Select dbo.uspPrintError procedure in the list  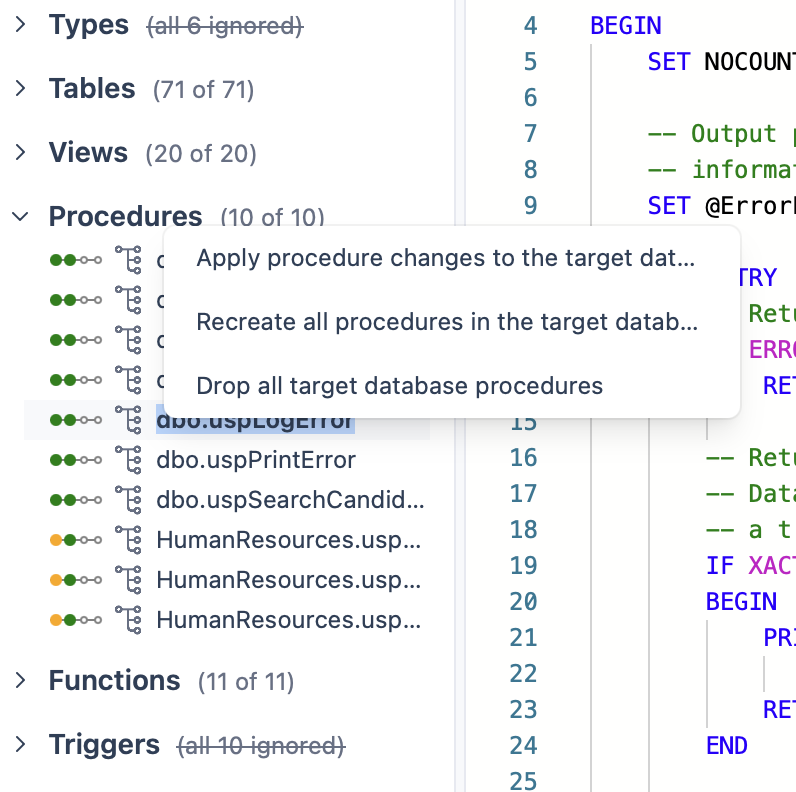click(256, 460)
